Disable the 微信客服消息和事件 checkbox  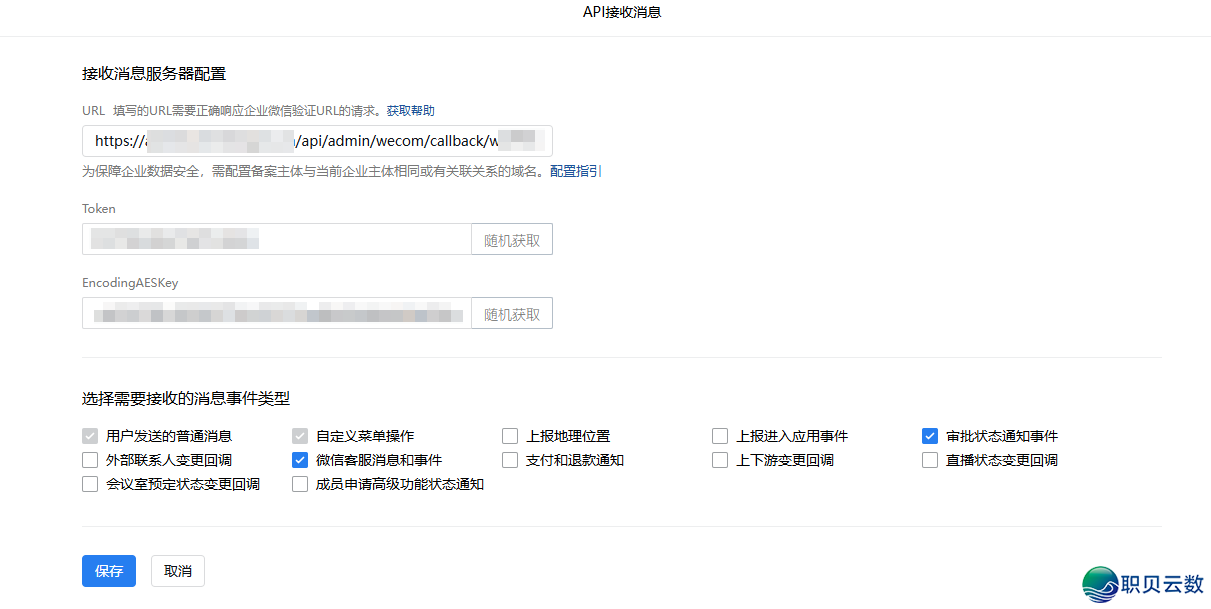tap(300, 459)
